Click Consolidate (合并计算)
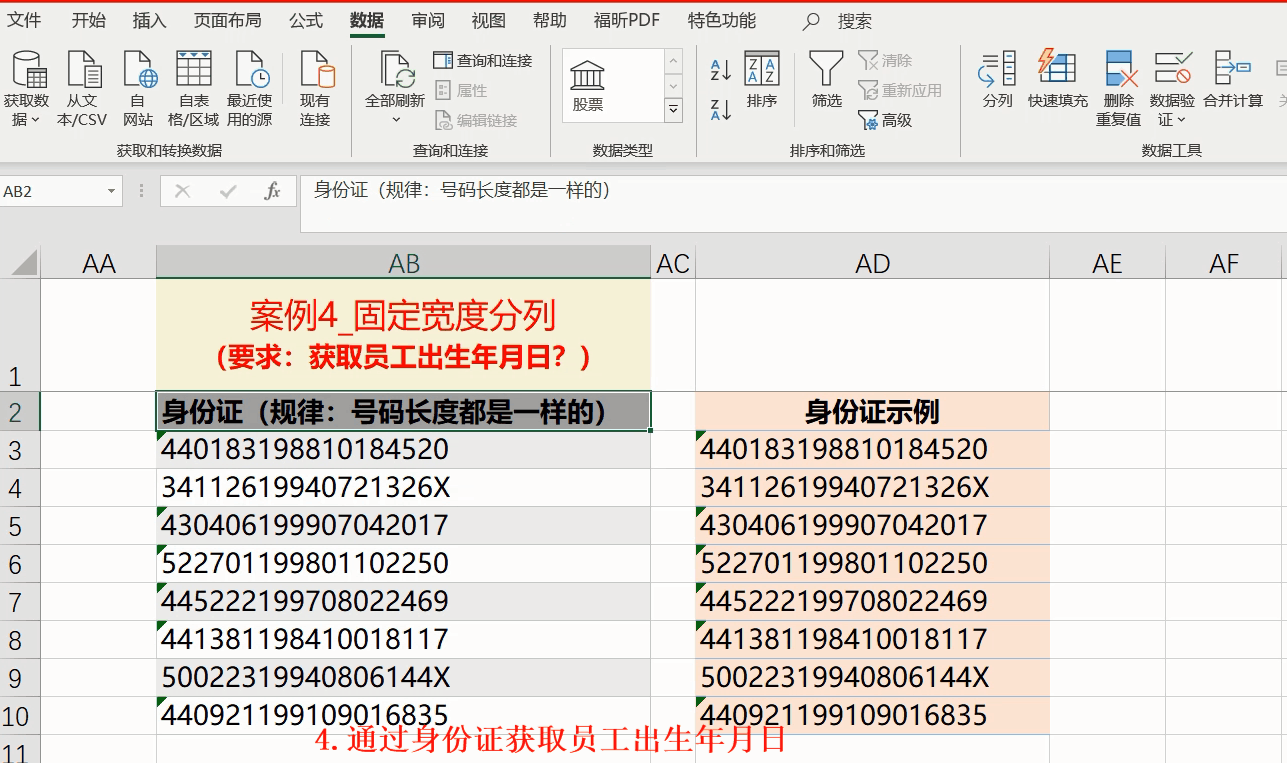Screen dimensions: 1287x763 click(x=1232, y=80)
